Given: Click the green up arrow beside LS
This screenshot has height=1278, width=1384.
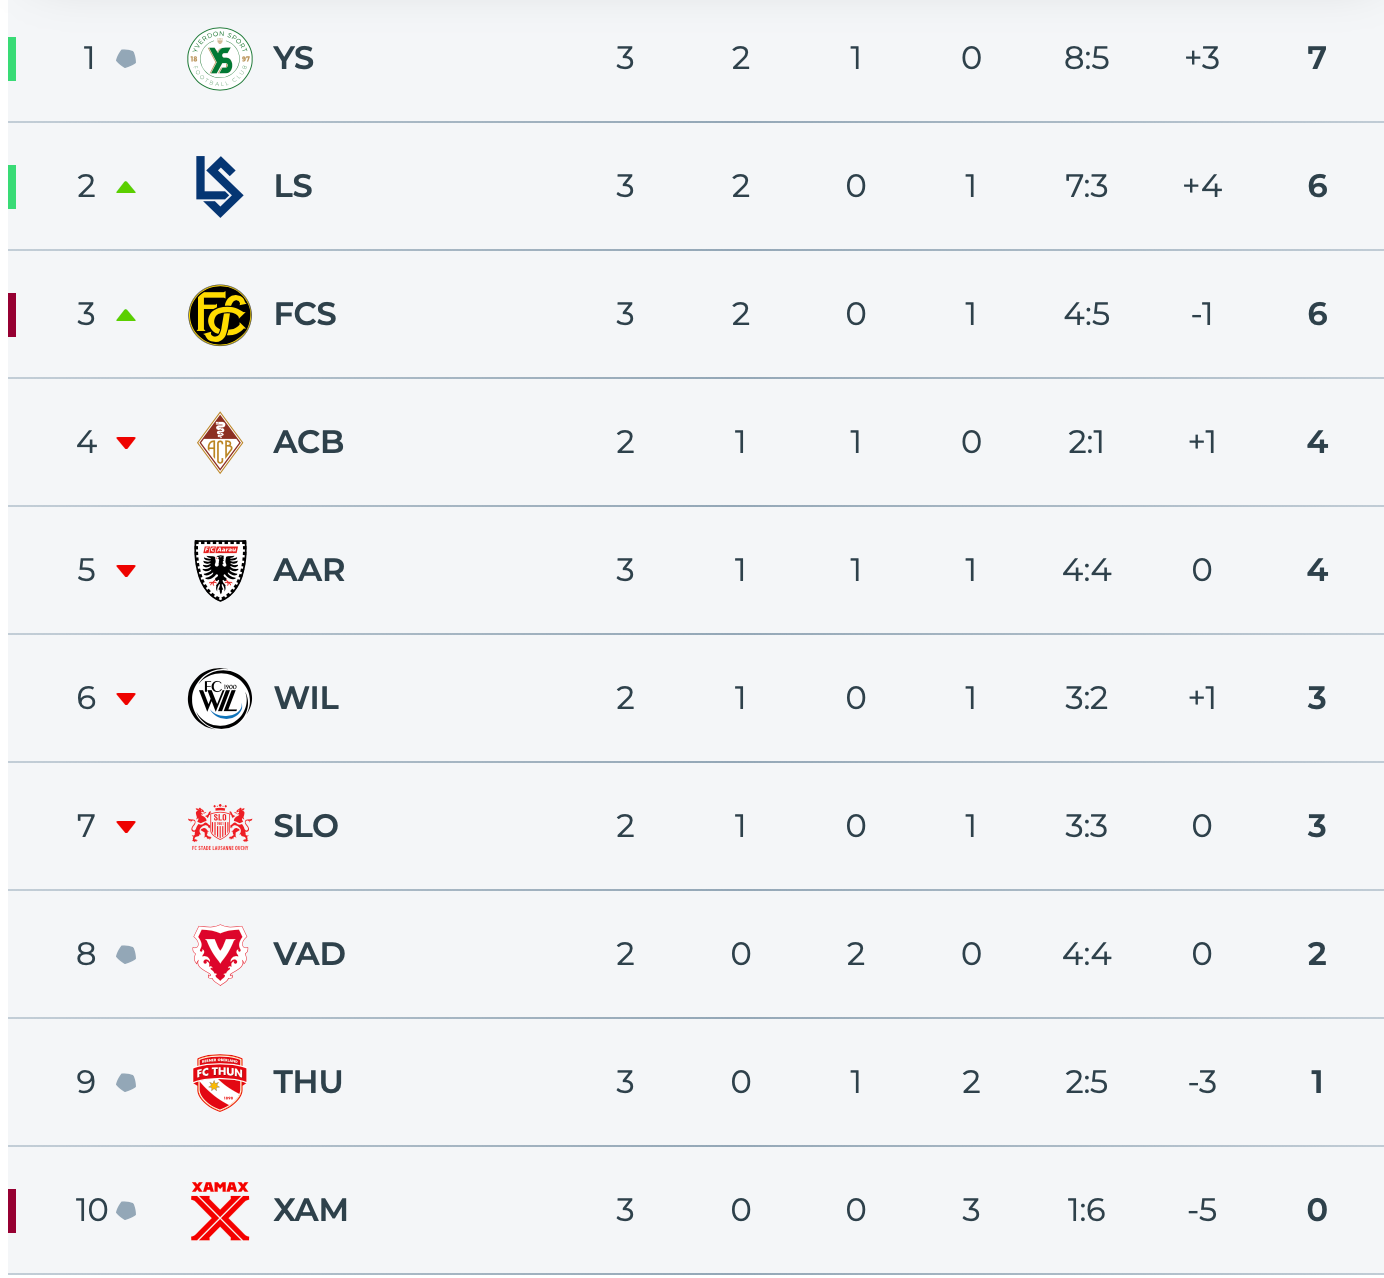Looking at the screenshot, I should [x=126, y=187].
